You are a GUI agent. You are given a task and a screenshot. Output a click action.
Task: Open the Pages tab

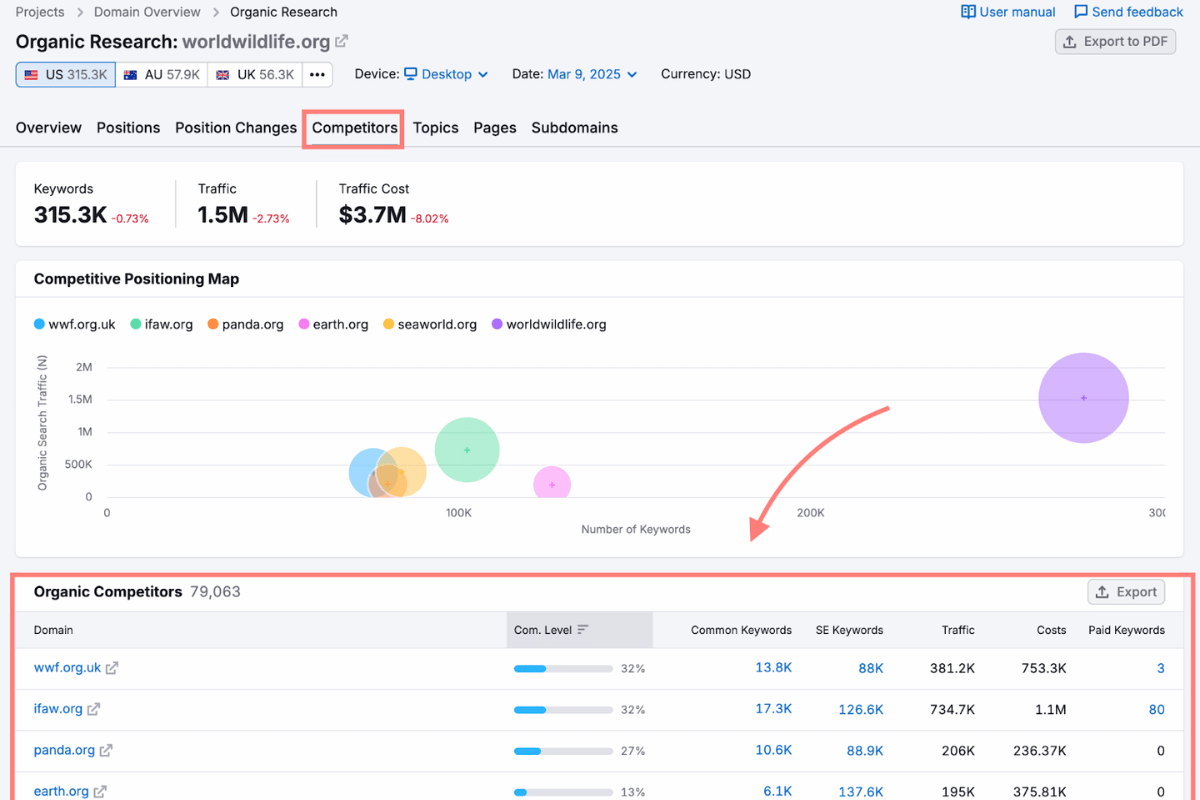[495, 128]
